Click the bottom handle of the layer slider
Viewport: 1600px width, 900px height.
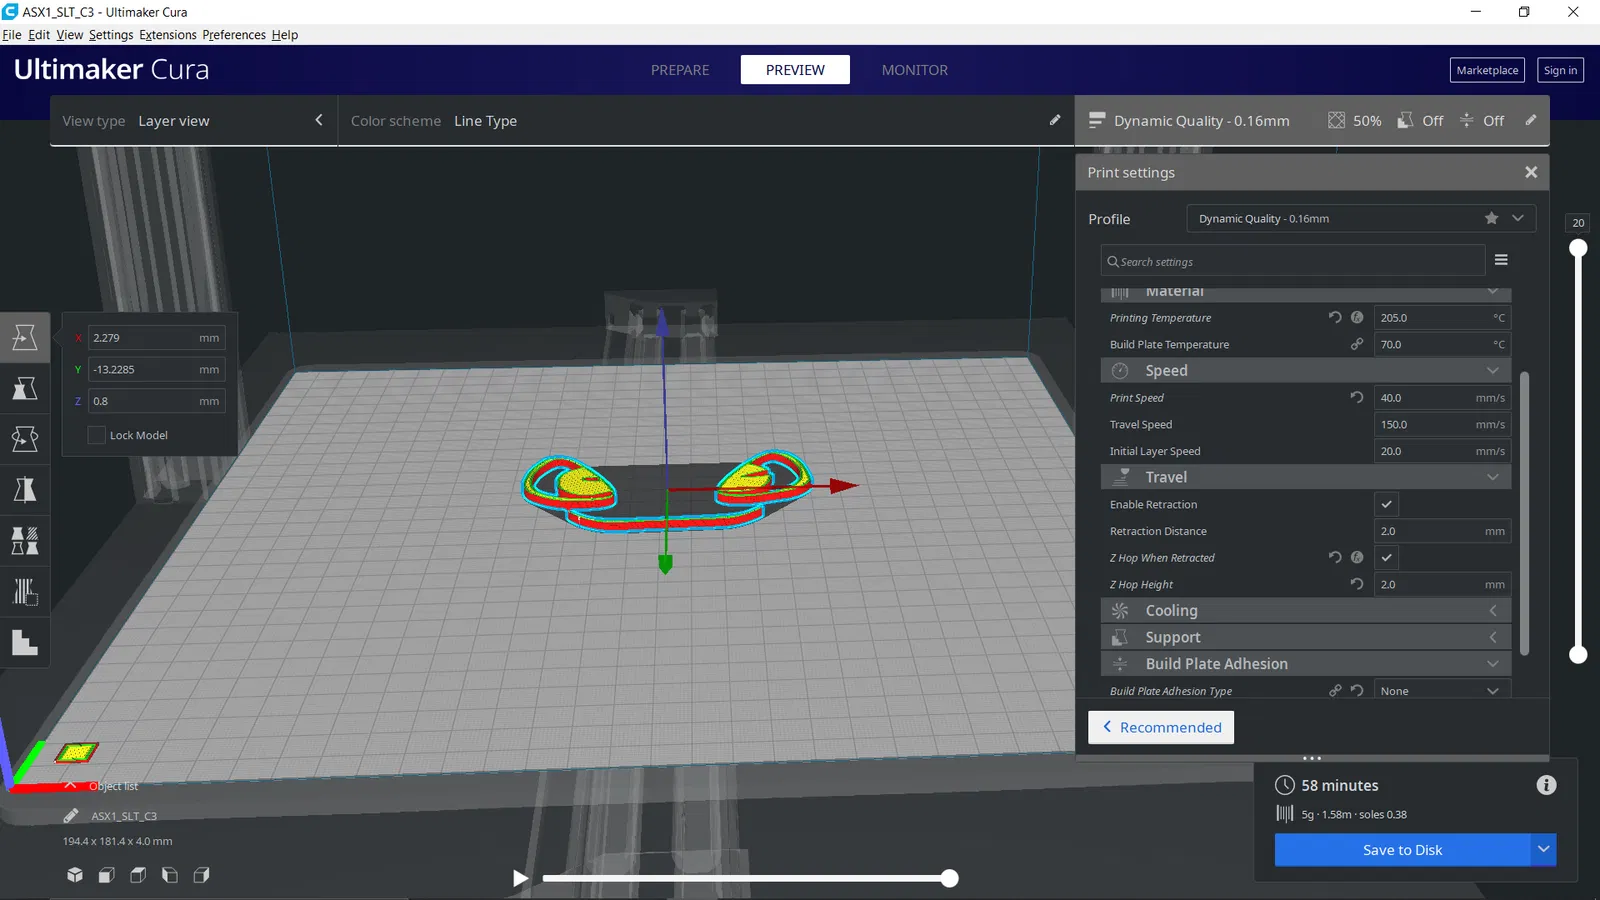1578,655
